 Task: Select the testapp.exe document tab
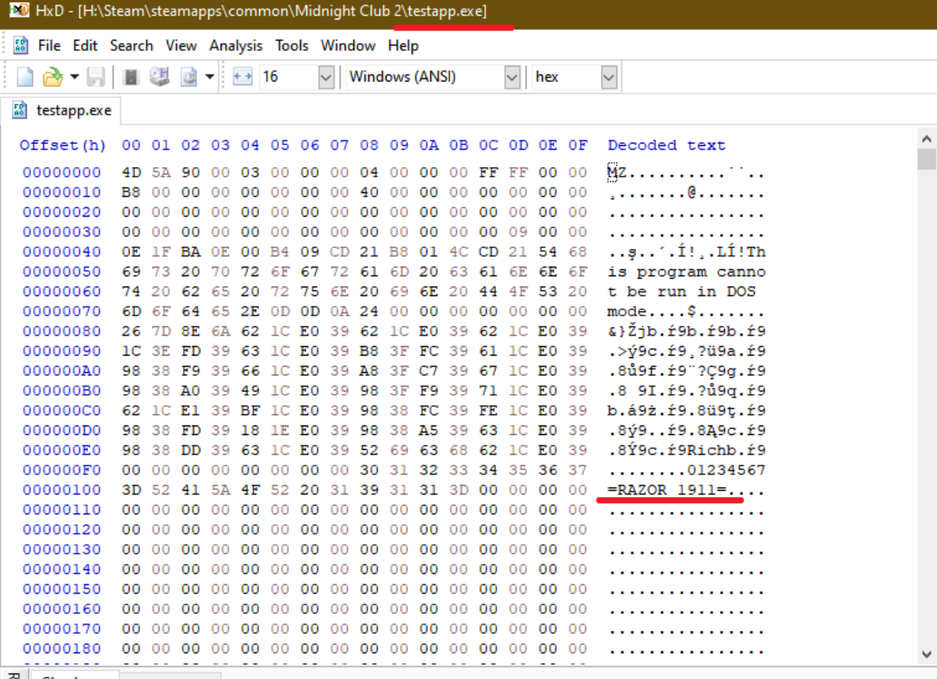[x=62, y=111]
